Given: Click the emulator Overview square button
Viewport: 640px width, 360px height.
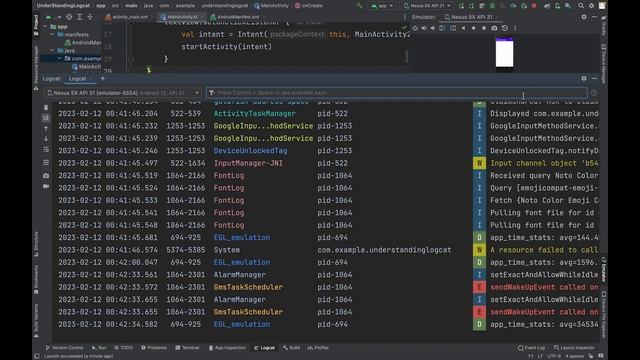Looking at the screenshot, I should 484,28.
